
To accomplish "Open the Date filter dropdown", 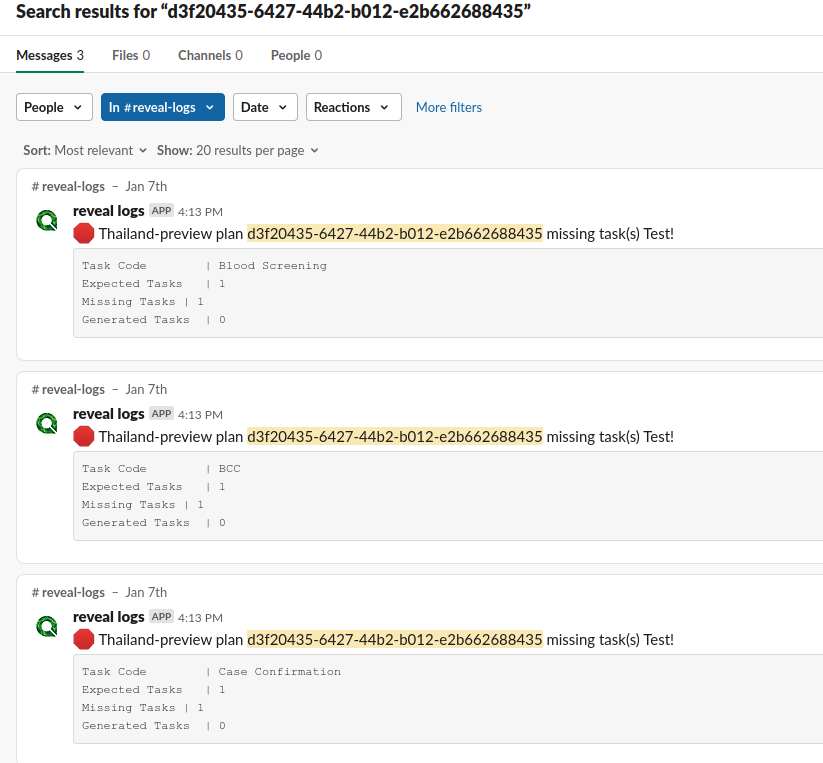I will click(x=265, y=107).
